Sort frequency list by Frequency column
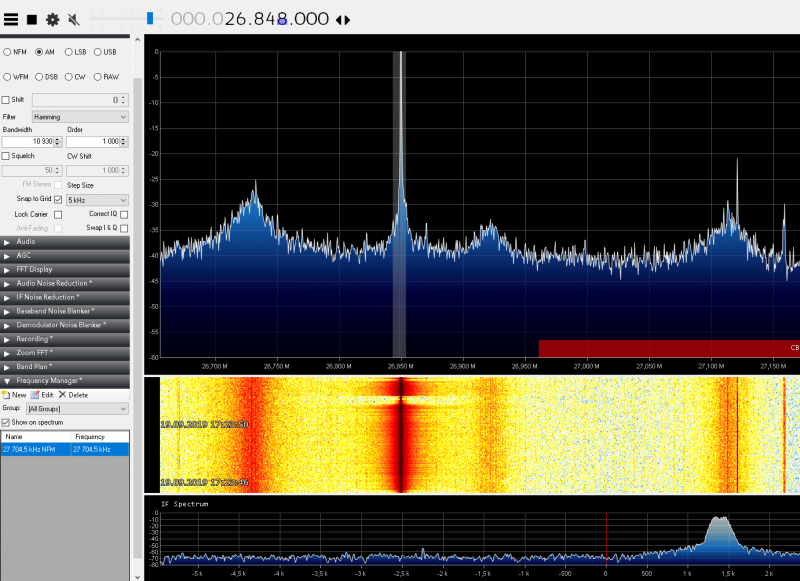The height and width of the screenshot is (581, 800). pos(100,437)
